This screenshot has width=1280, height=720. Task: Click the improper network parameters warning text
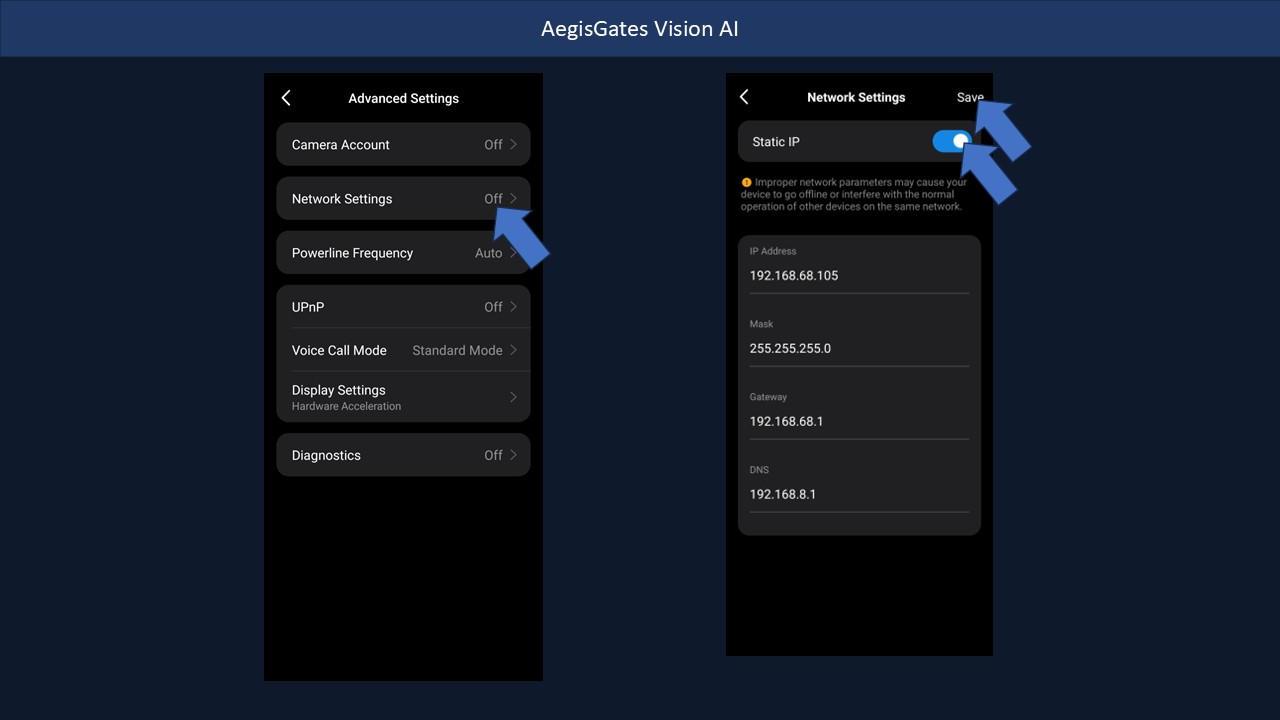pos(854,194)
